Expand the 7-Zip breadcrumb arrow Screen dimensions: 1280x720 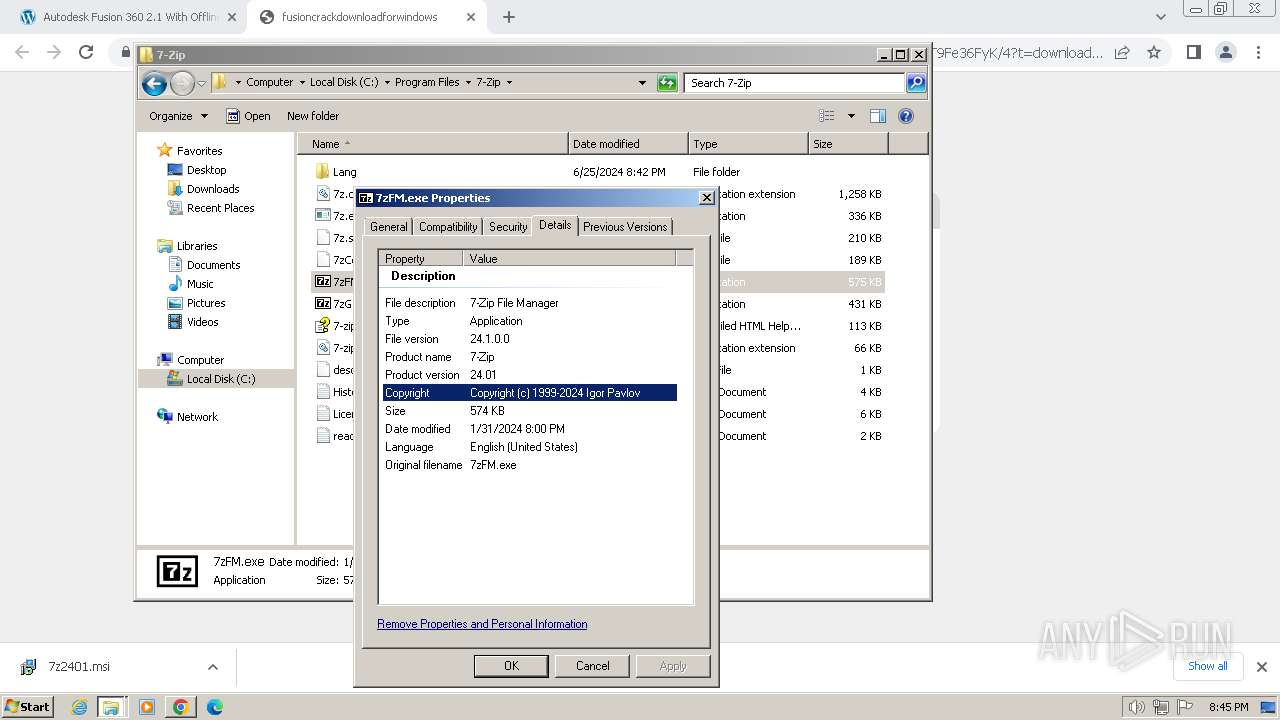pyautogui.click(x=509, y=83)
